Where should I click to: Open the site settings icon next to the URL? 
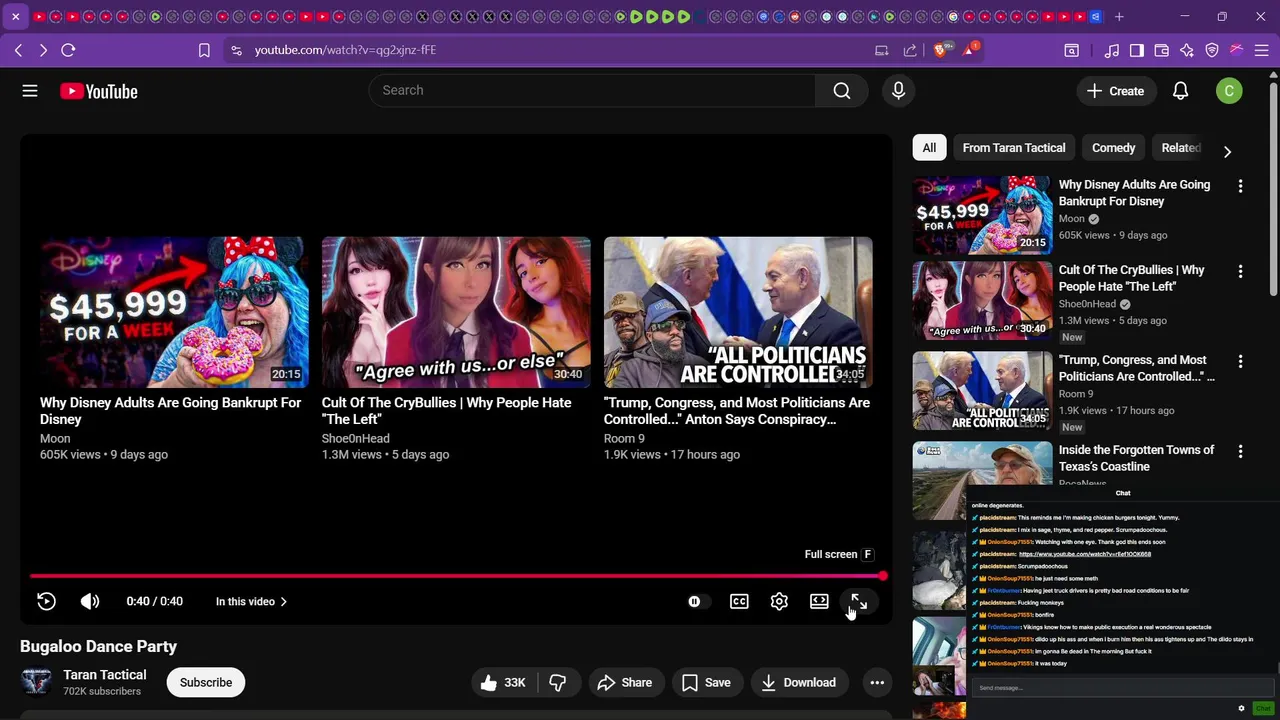click(x=235, y=50)
